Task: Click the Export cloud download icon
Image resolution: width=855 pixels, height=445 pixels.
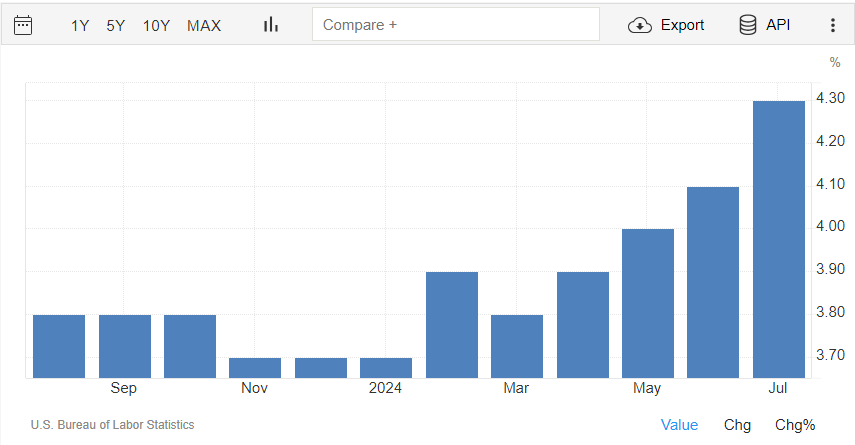Action: tap(640, 25)
